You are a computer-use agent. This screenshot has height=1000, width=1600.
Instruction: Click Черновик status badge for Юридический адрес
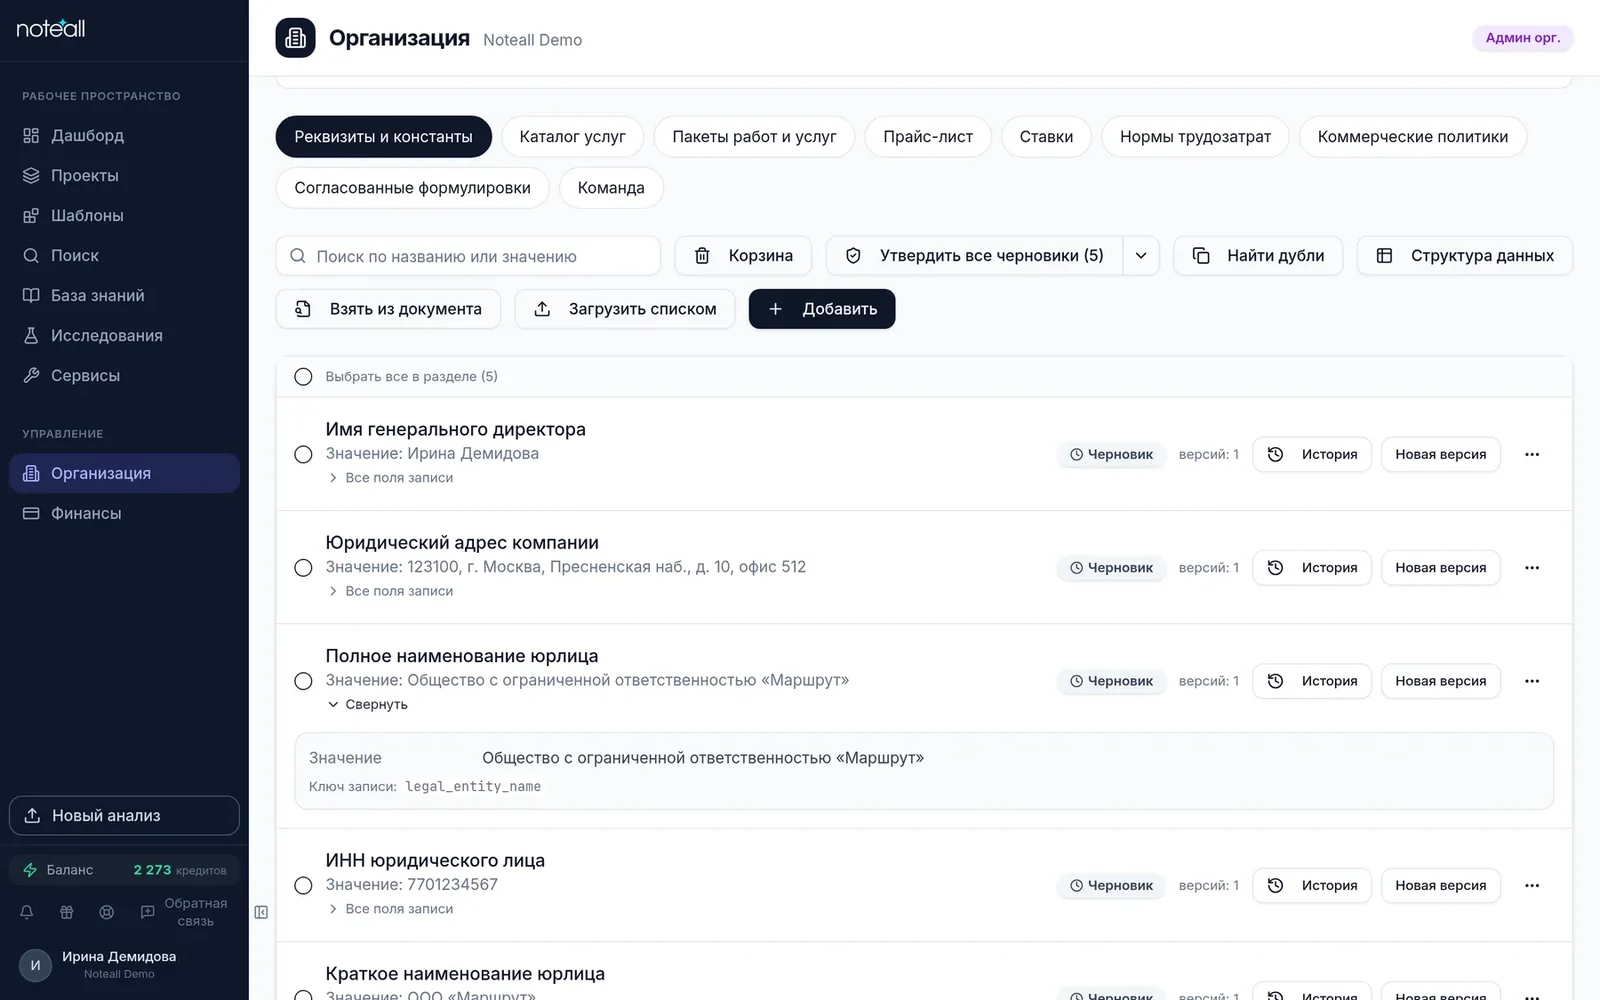tap(1112, 568)
